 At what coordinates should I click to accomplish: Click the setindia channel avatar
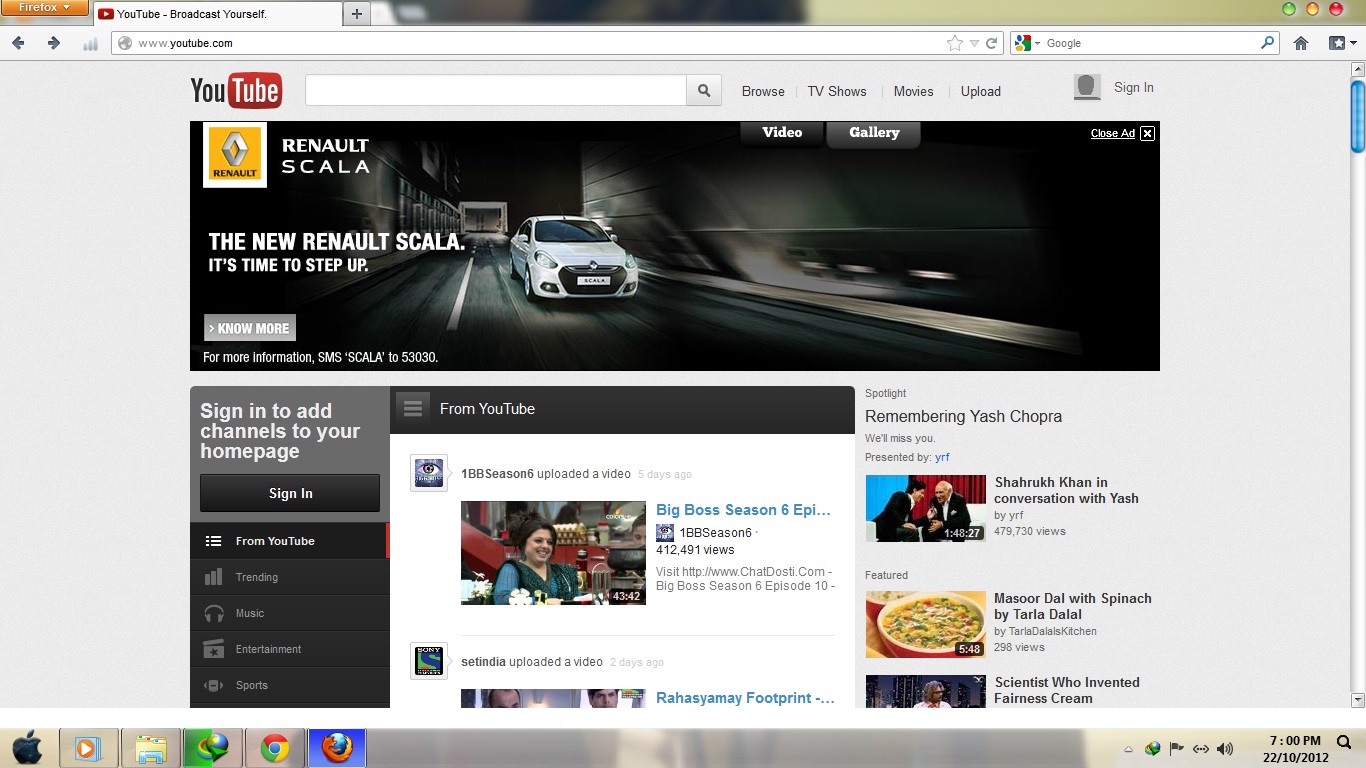click(x=429, y=661)
